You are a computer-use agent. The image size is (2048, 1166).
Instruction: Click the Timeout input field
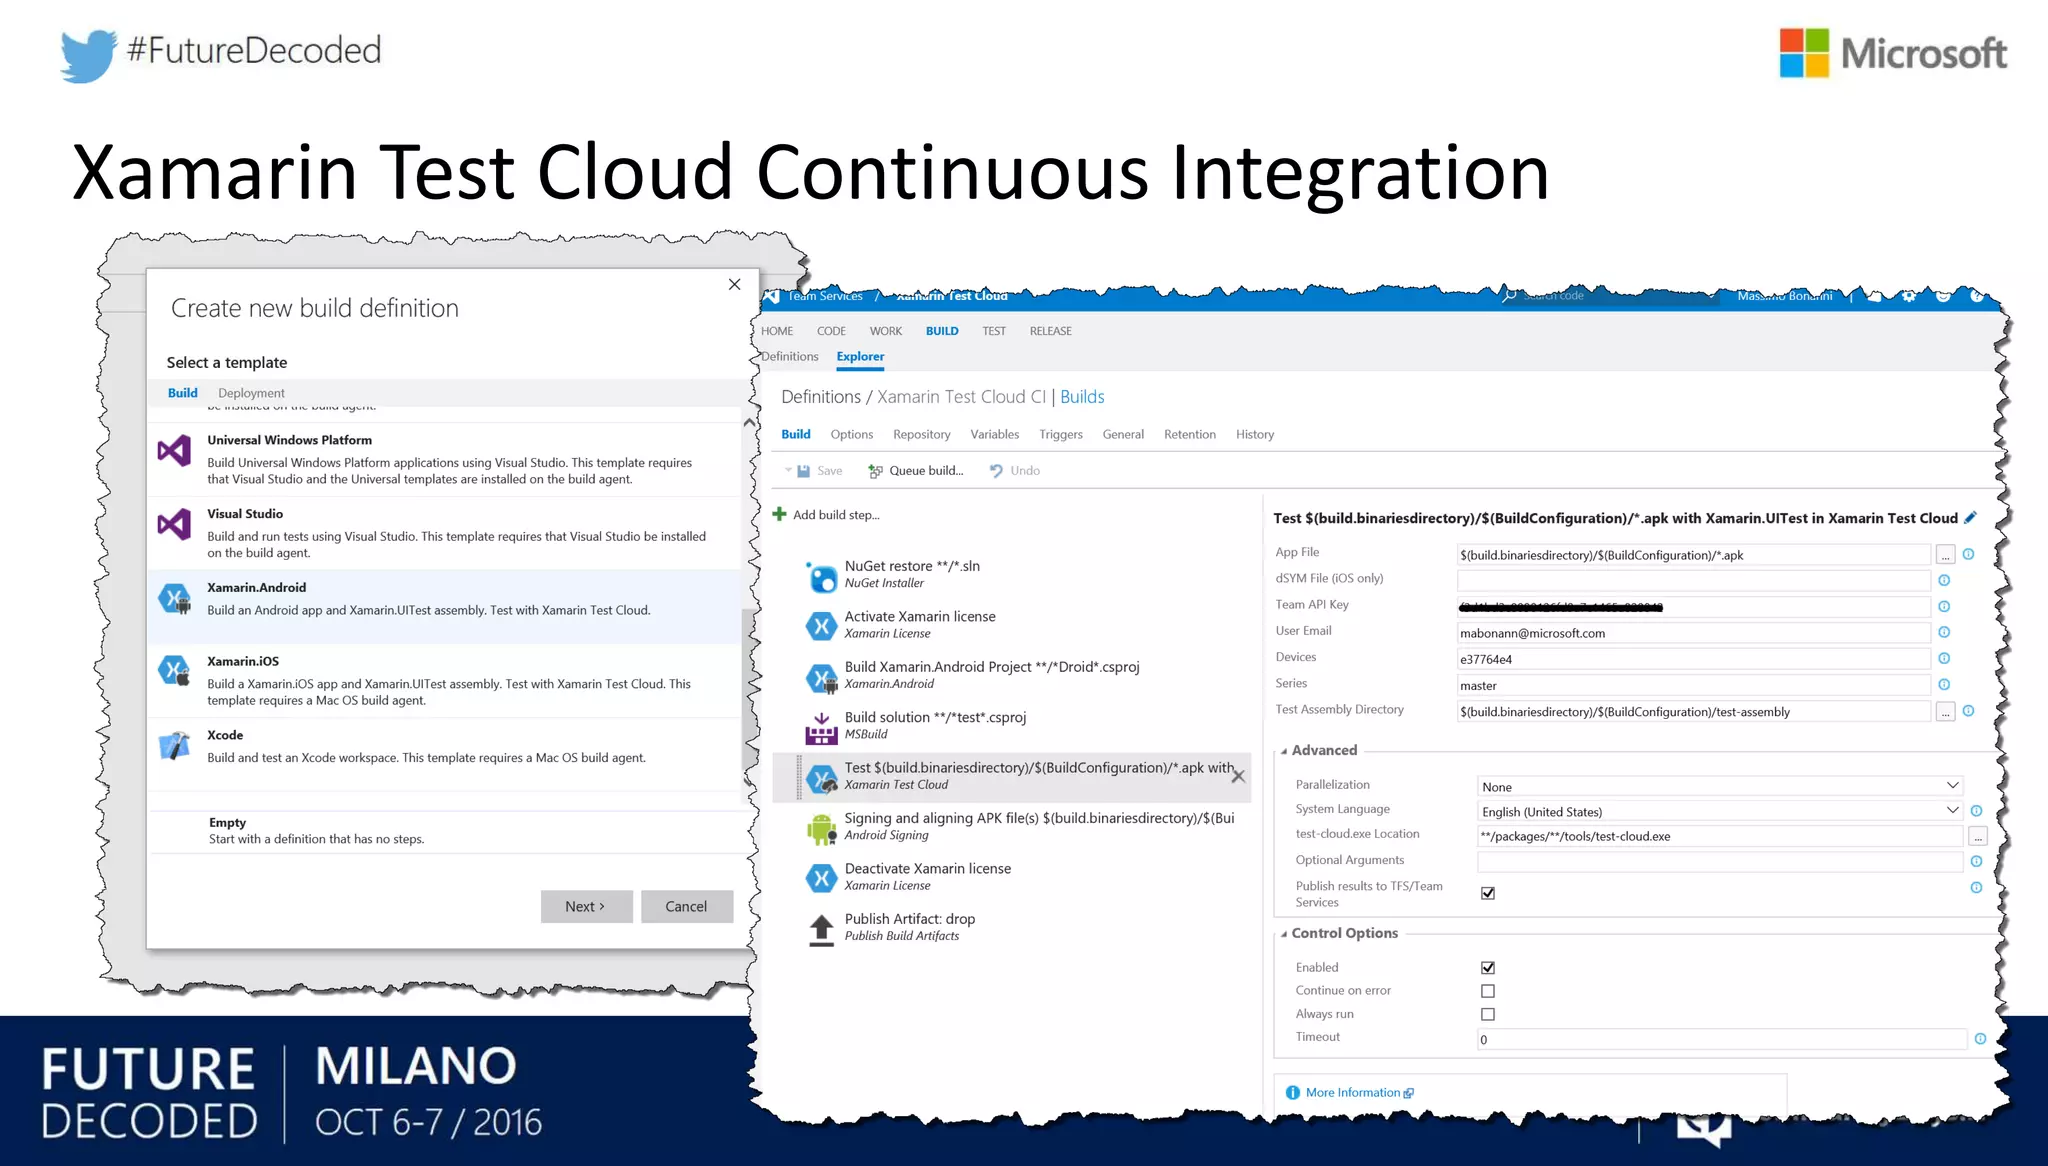click(1722, 1039)
